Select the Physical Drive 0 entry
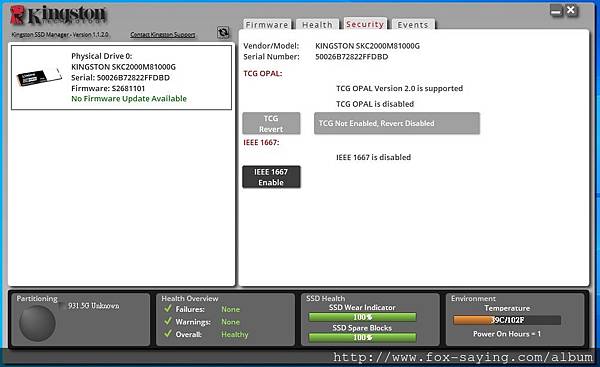 121,77
